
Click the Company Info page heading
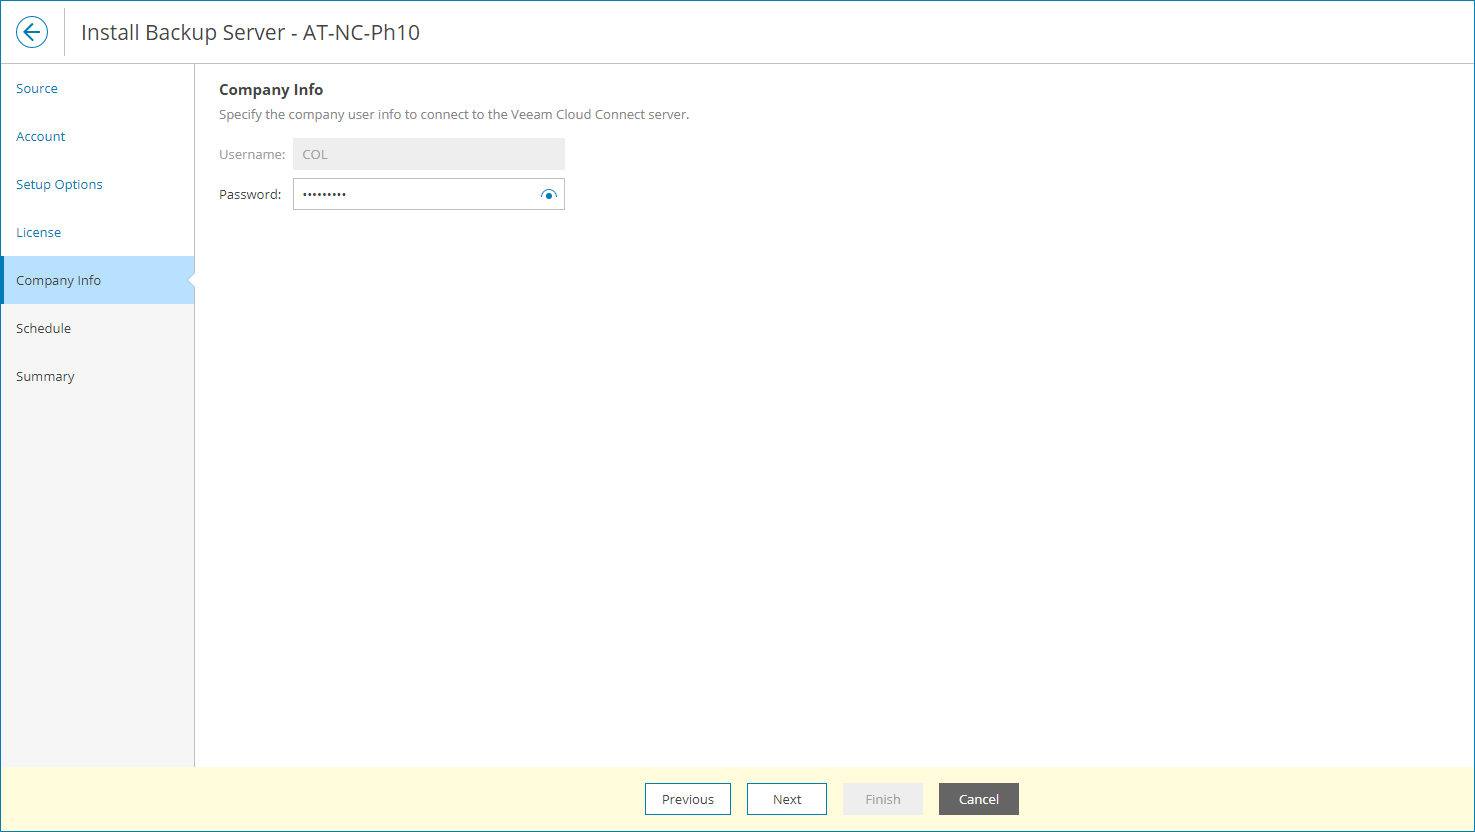[270, 89]
